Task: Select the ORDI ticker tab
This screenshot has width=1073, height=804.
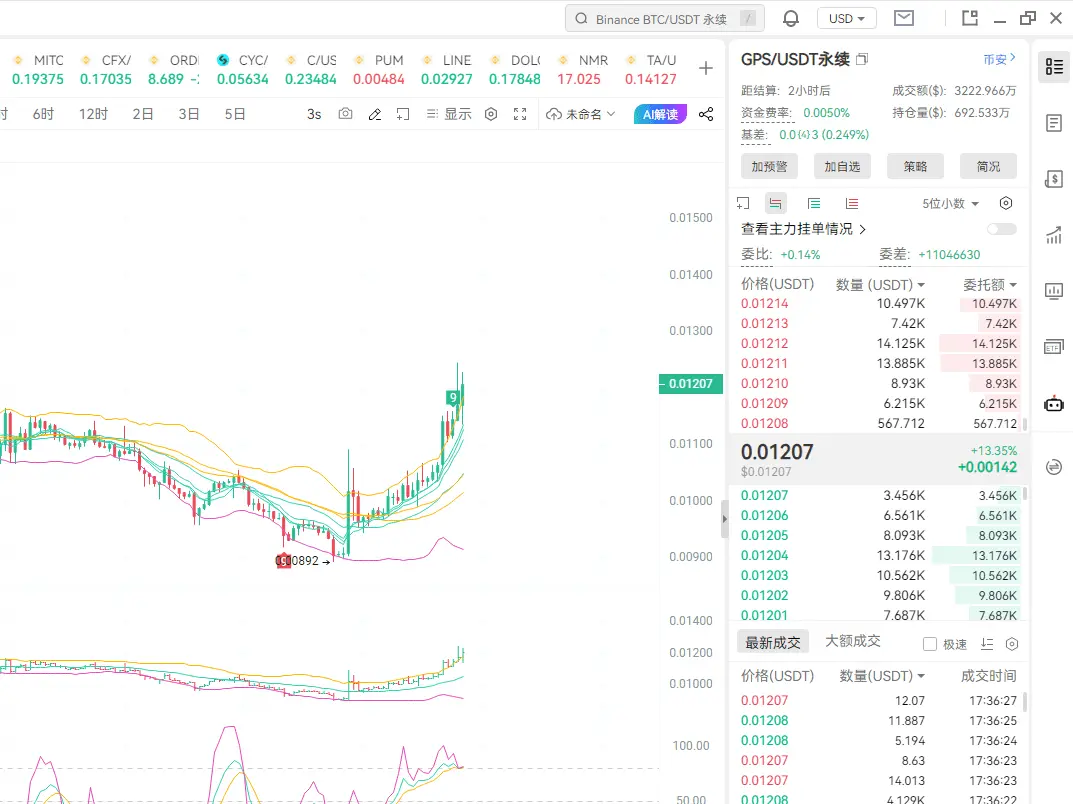Action: point(173,69)
